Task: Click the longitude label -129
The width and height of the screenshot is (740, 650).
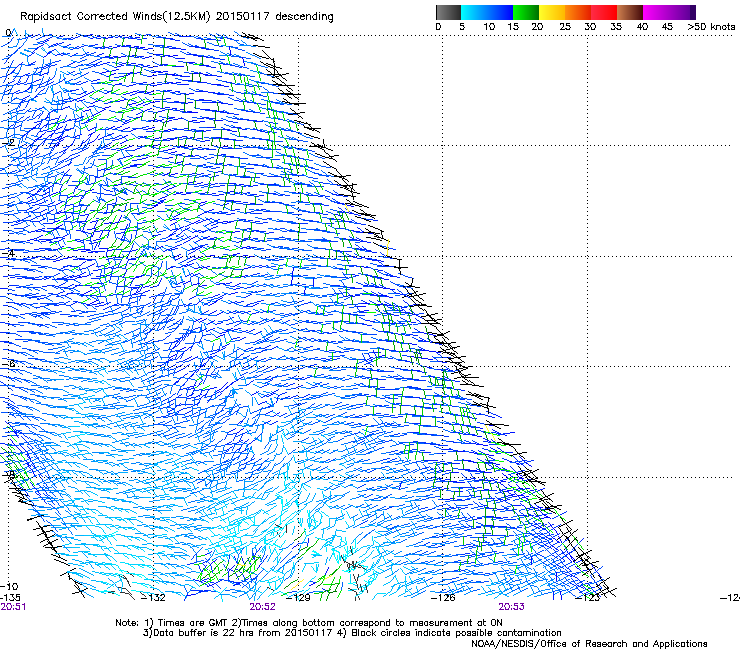Action: pos(299,598)
